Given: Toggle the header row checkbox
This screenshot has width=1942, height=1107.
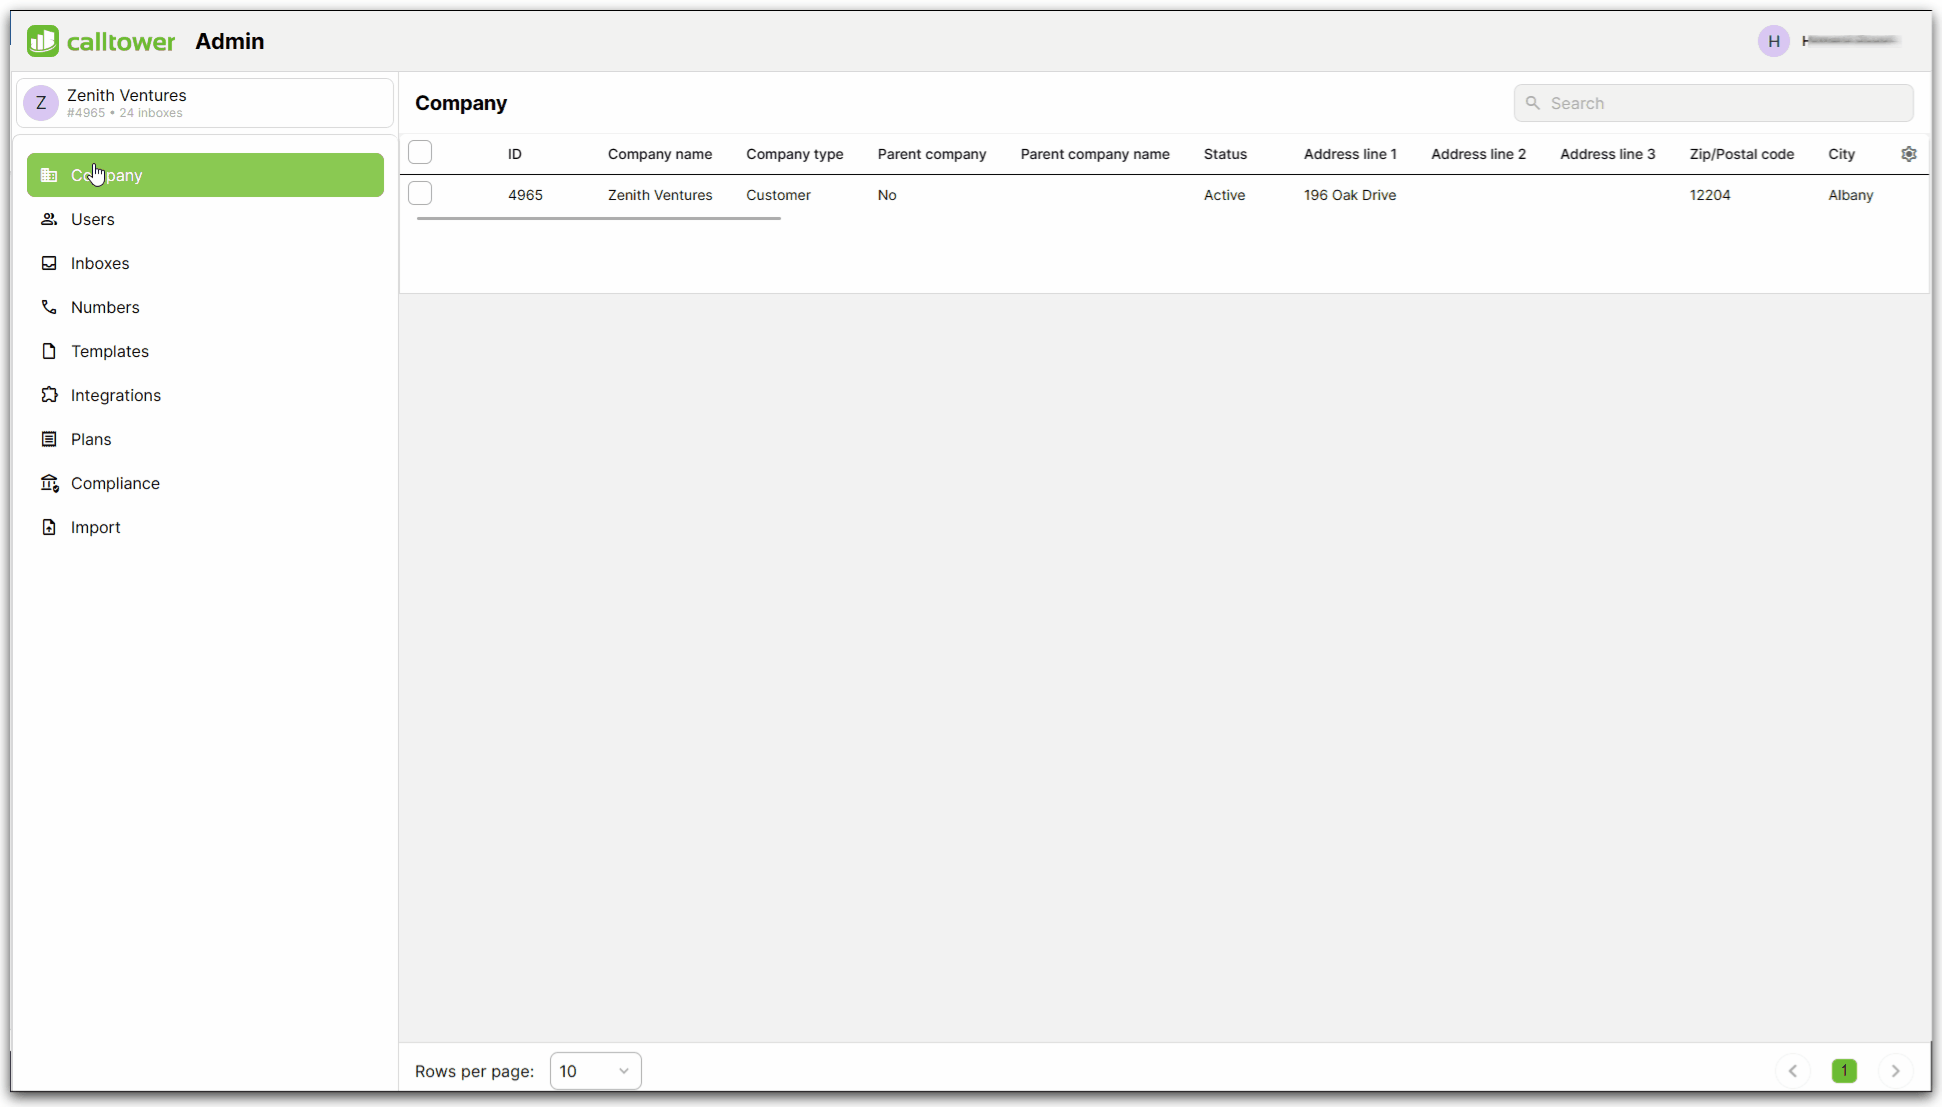Looking at the screenshot, I should click(x=420, y=152).
